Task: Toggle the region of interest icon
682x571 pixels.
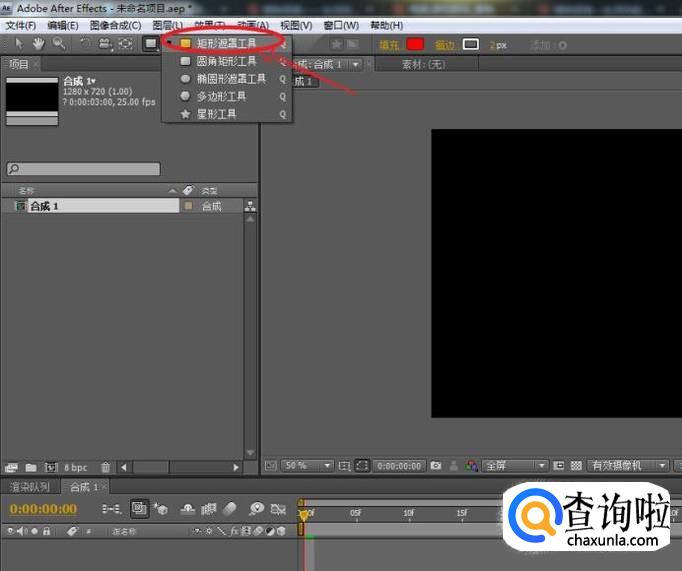Action: (x=558, y=466)
